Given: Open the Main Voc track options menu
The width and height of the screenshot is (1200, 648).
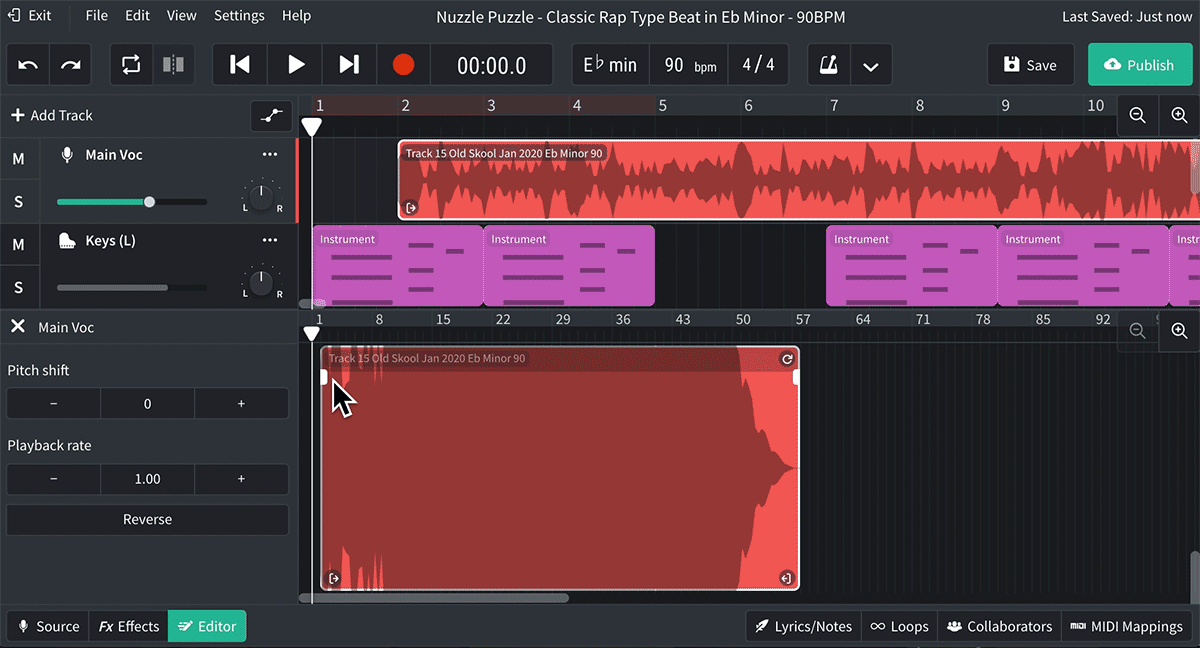Looking at the screenshot, I should coord(269,154).
